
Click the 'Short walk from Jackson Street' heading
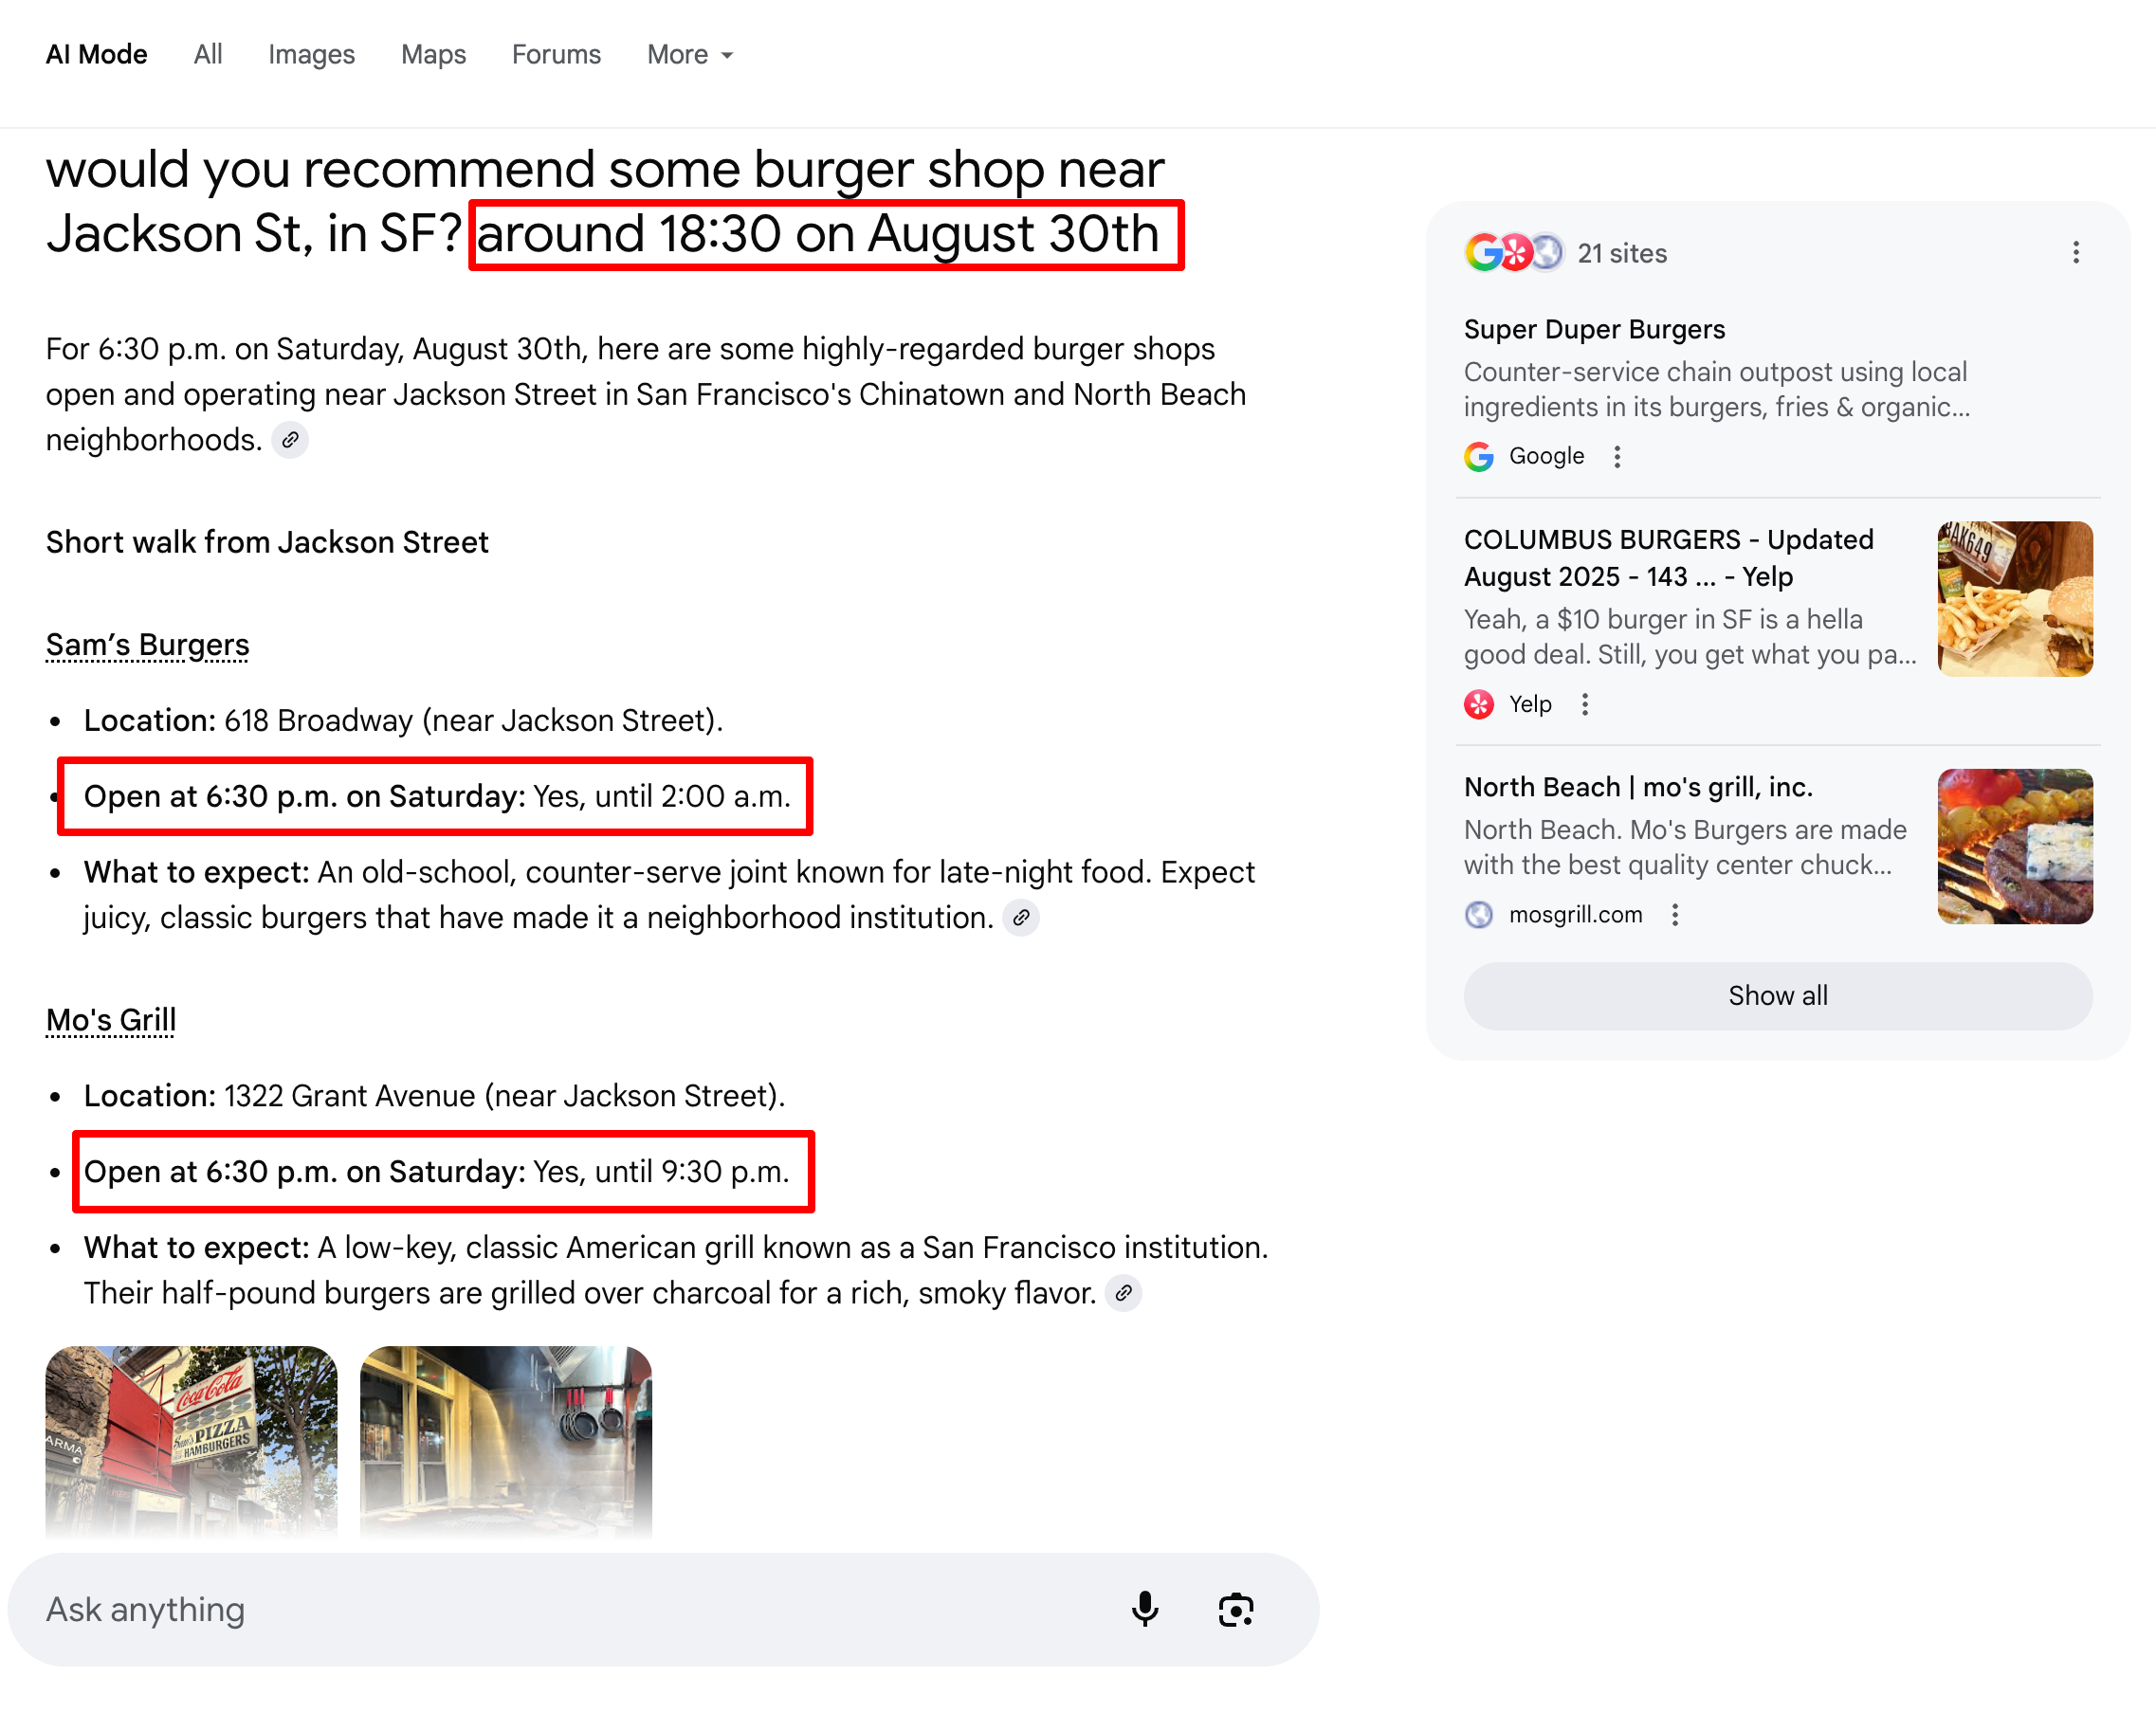[267, 542]
